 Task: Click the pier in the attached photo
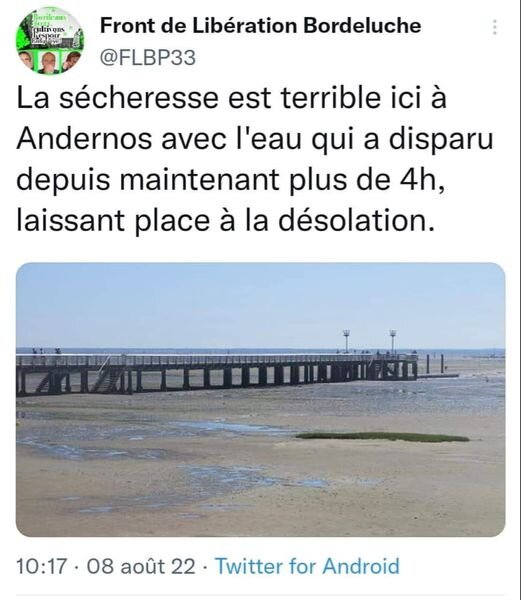[216, 373]
